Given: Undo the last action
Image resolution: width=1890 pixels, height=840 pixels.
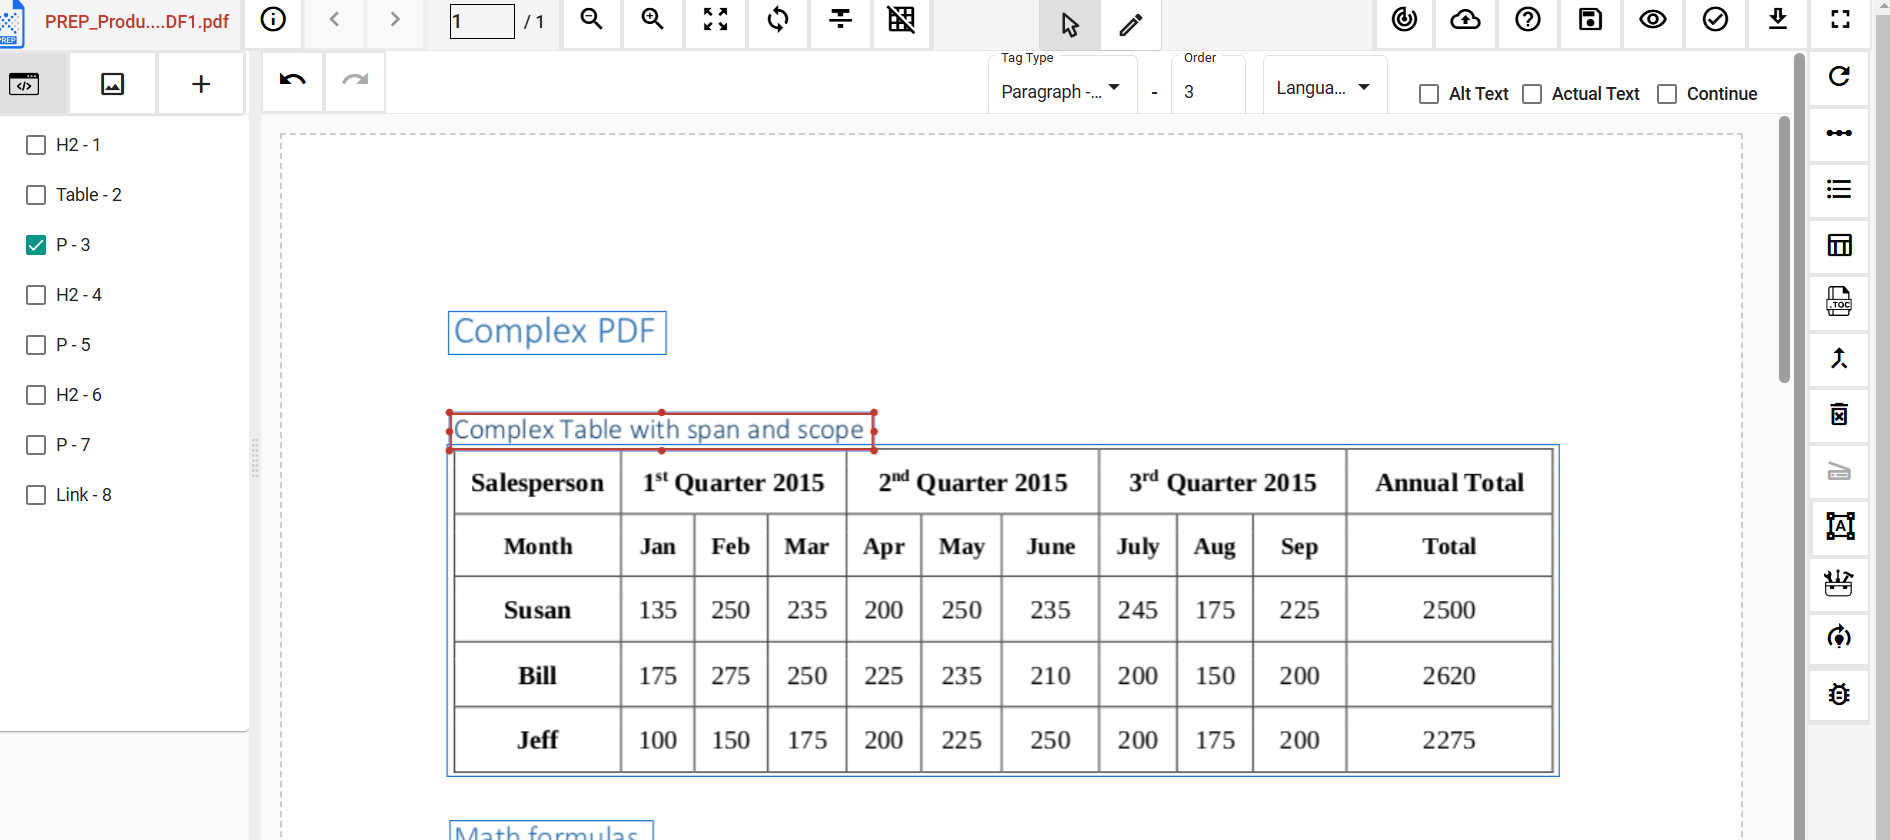Looking at the screenshot, I should click(x=293, y=80).
